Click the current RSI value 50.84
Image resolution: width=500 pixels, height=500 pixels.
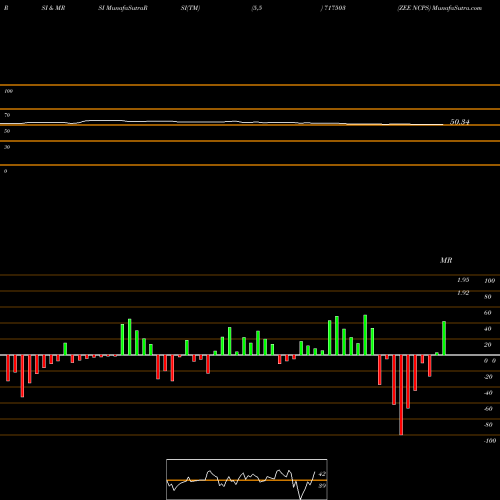point(460,122)
